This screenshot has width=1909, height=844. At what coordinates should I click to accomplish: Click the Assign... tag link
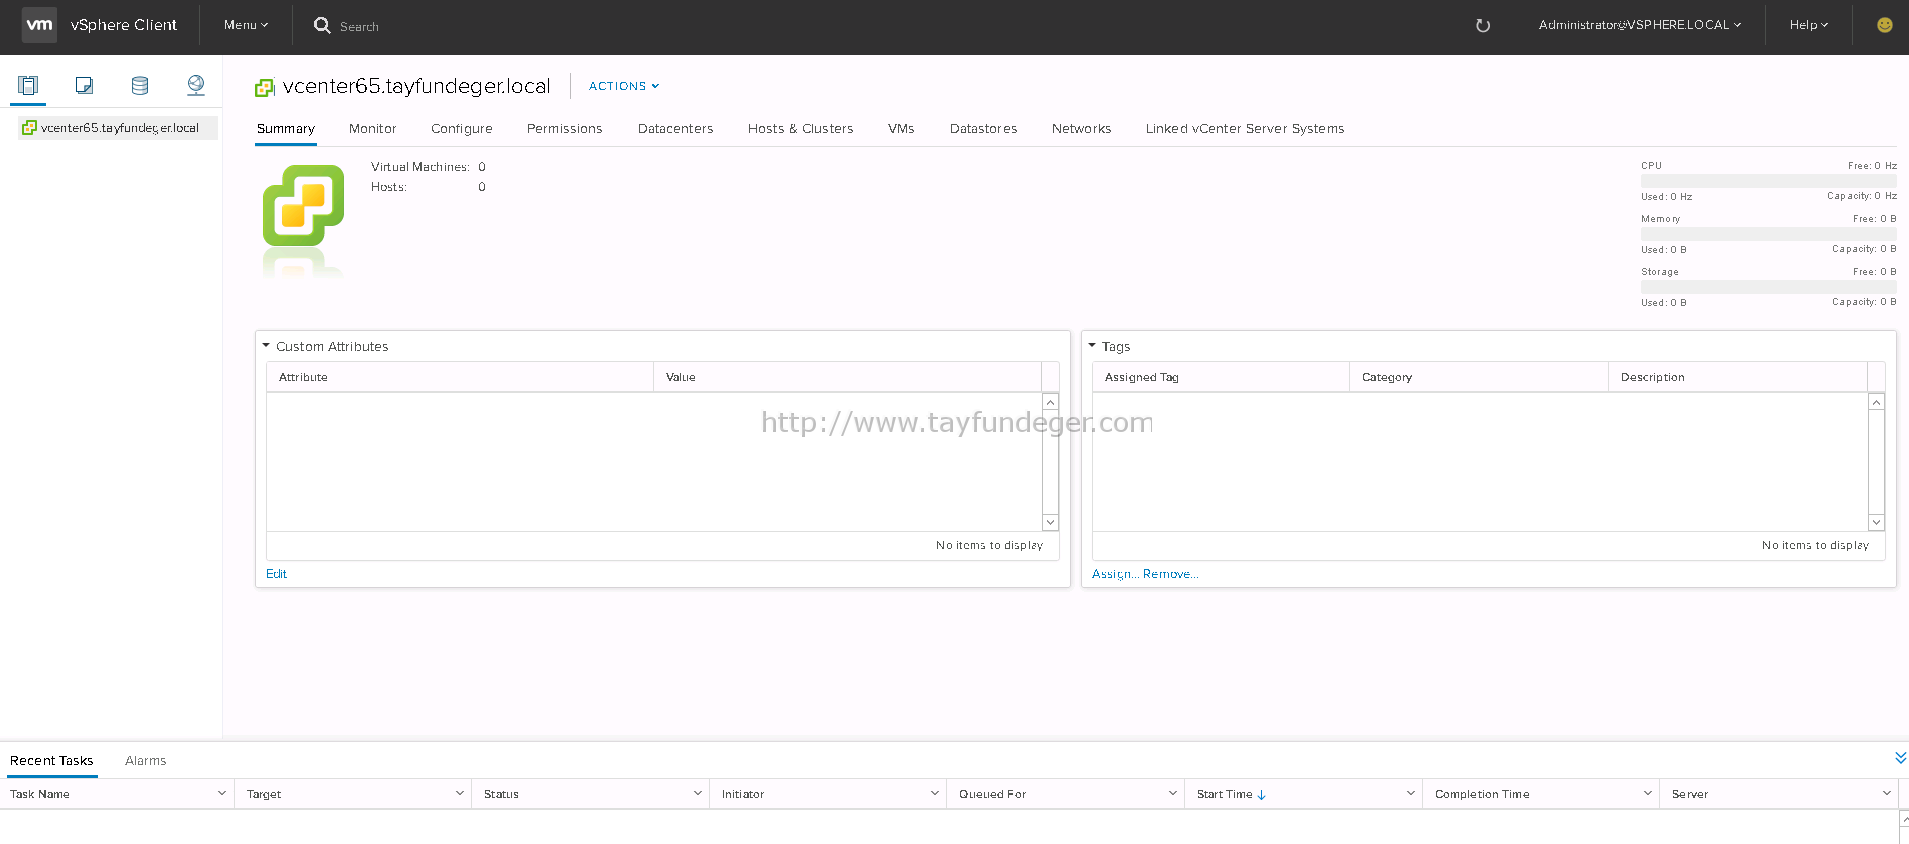[1115, 573]
